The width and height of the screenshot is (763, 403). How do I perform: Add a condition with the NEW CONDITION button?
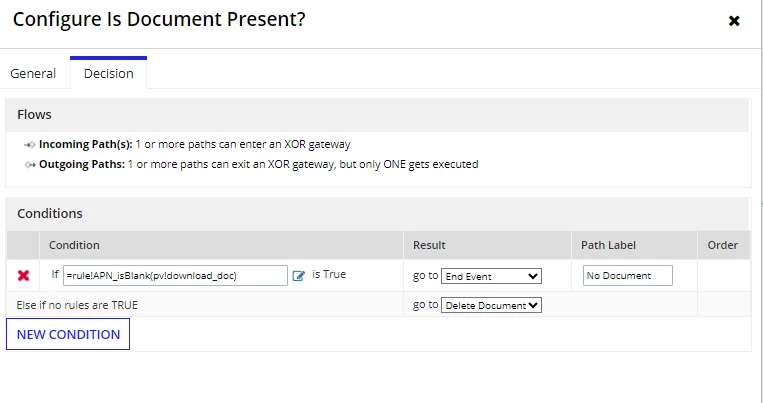pyautogui.click(x=68, y=334)
